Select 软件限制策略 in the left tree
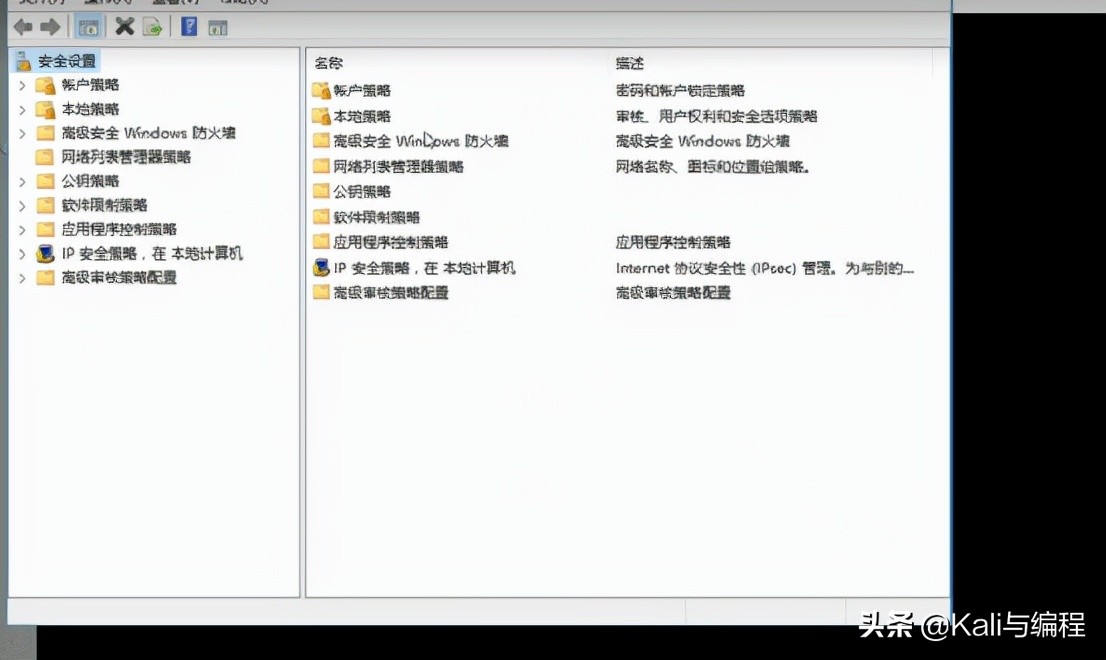This screenshot has height=660, width=1106. [x=104, y=205]
